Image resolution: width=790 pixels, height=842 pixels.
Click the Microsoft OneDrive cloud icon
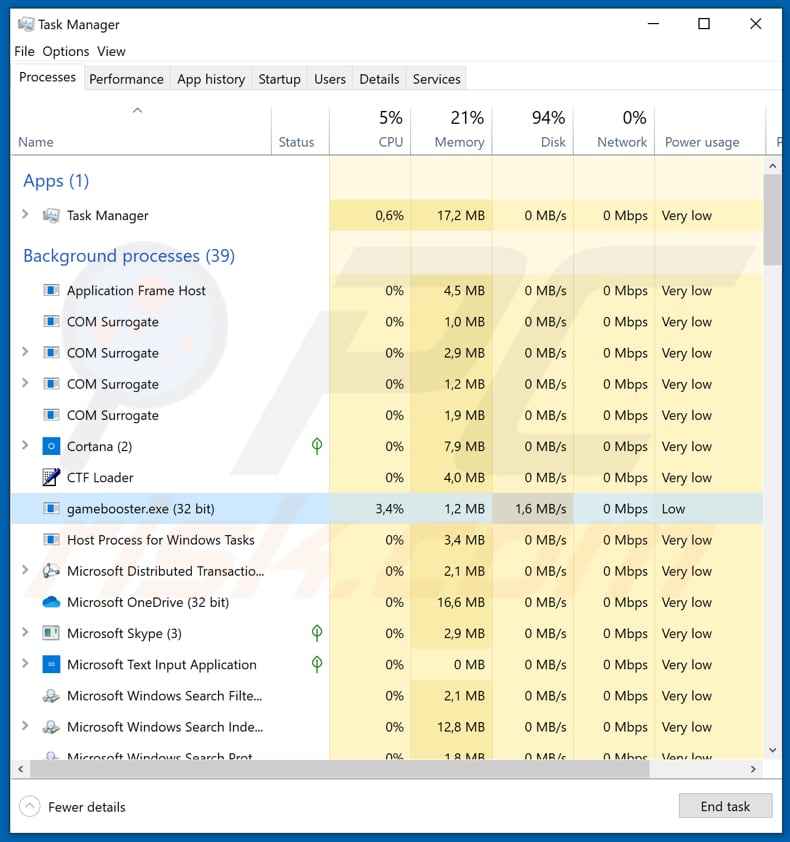tap(51, 602)
